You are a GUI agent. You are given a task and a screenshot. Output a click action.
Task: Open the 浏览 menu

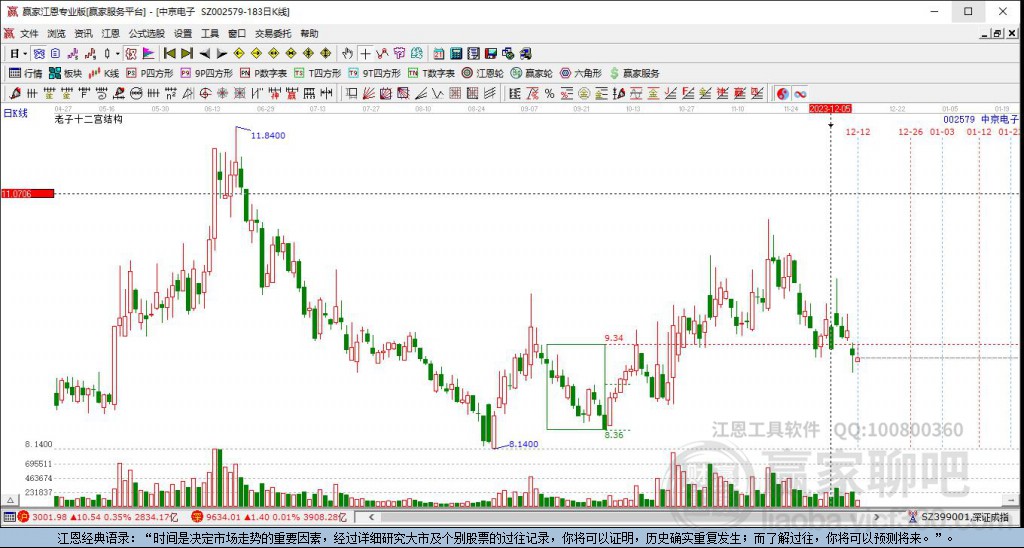coord(56,33)
